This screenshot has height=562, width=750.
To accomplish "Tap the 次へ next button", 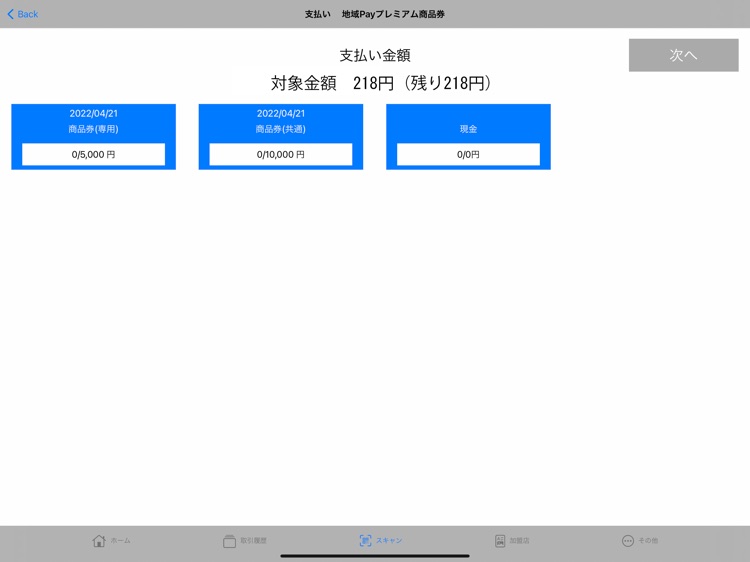I will click(684, 55).
